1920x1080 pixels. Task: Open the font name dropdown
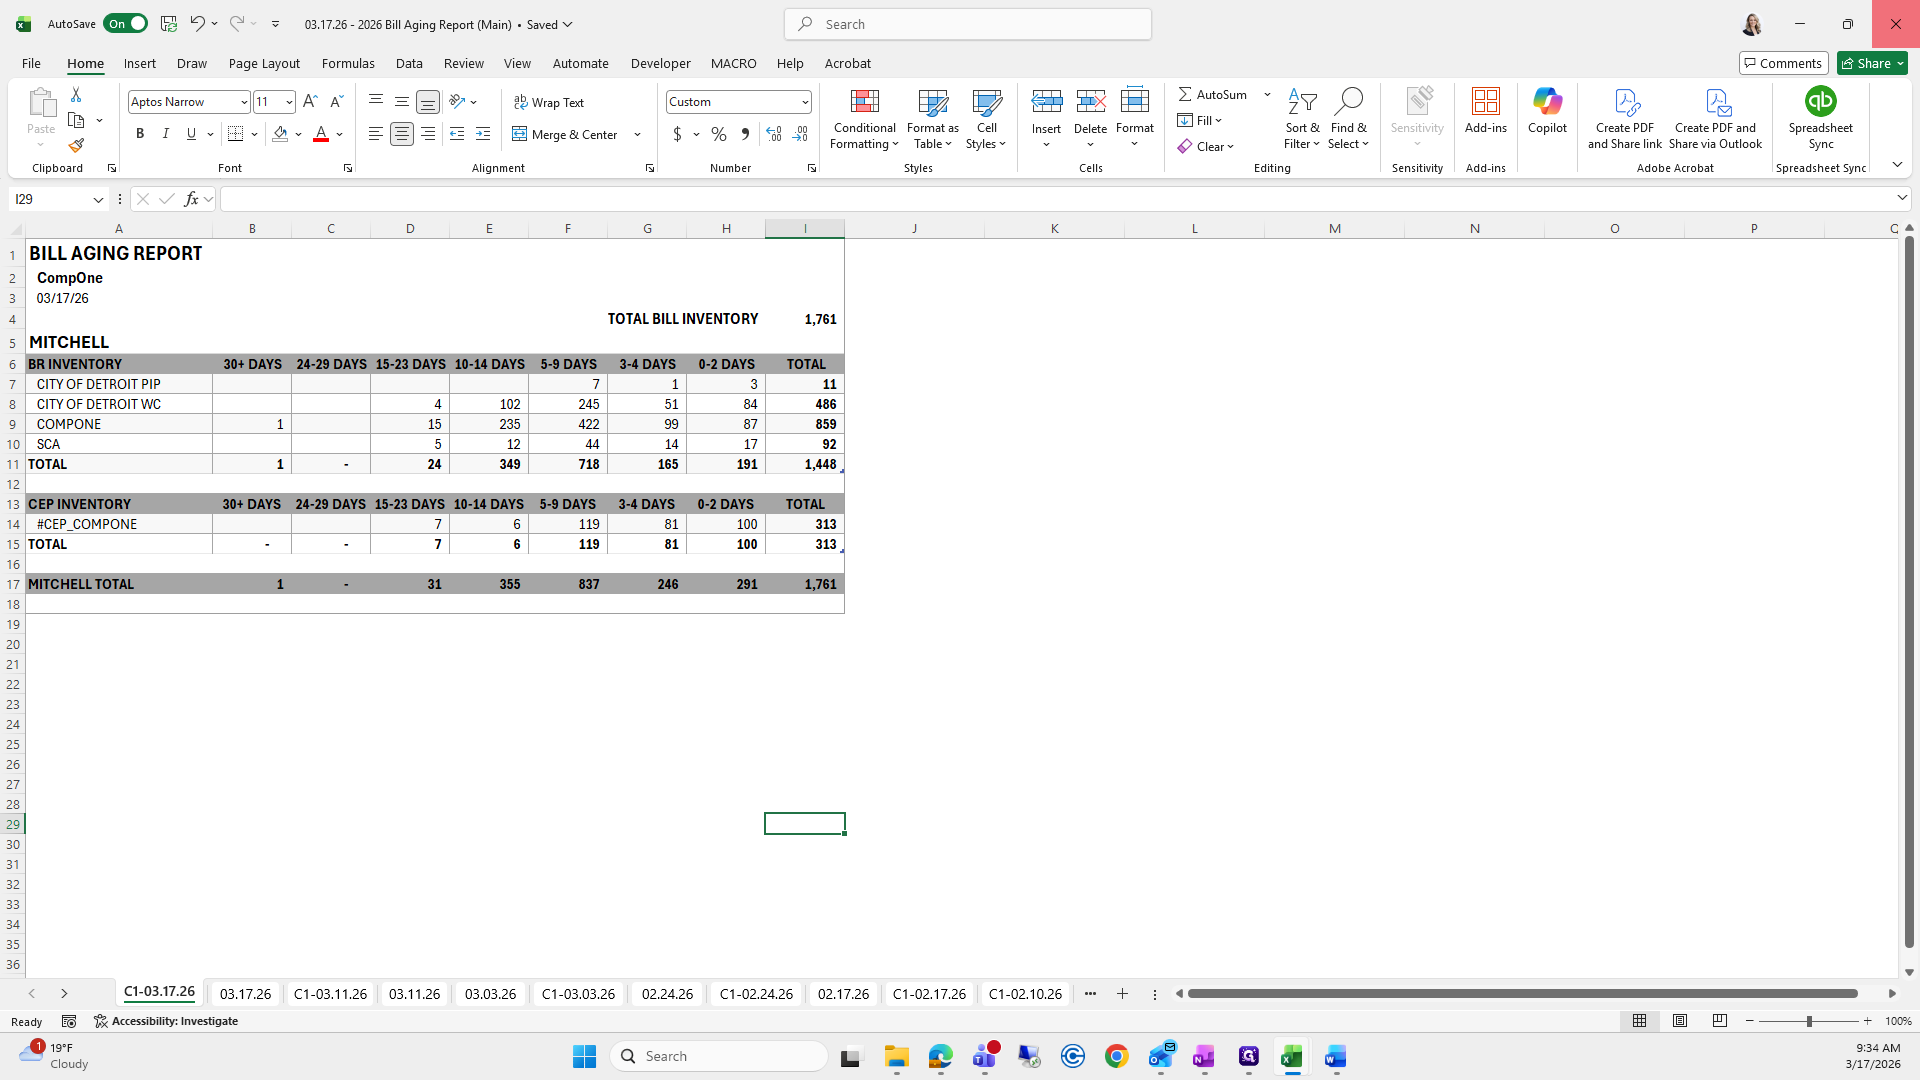click(243, 102)
